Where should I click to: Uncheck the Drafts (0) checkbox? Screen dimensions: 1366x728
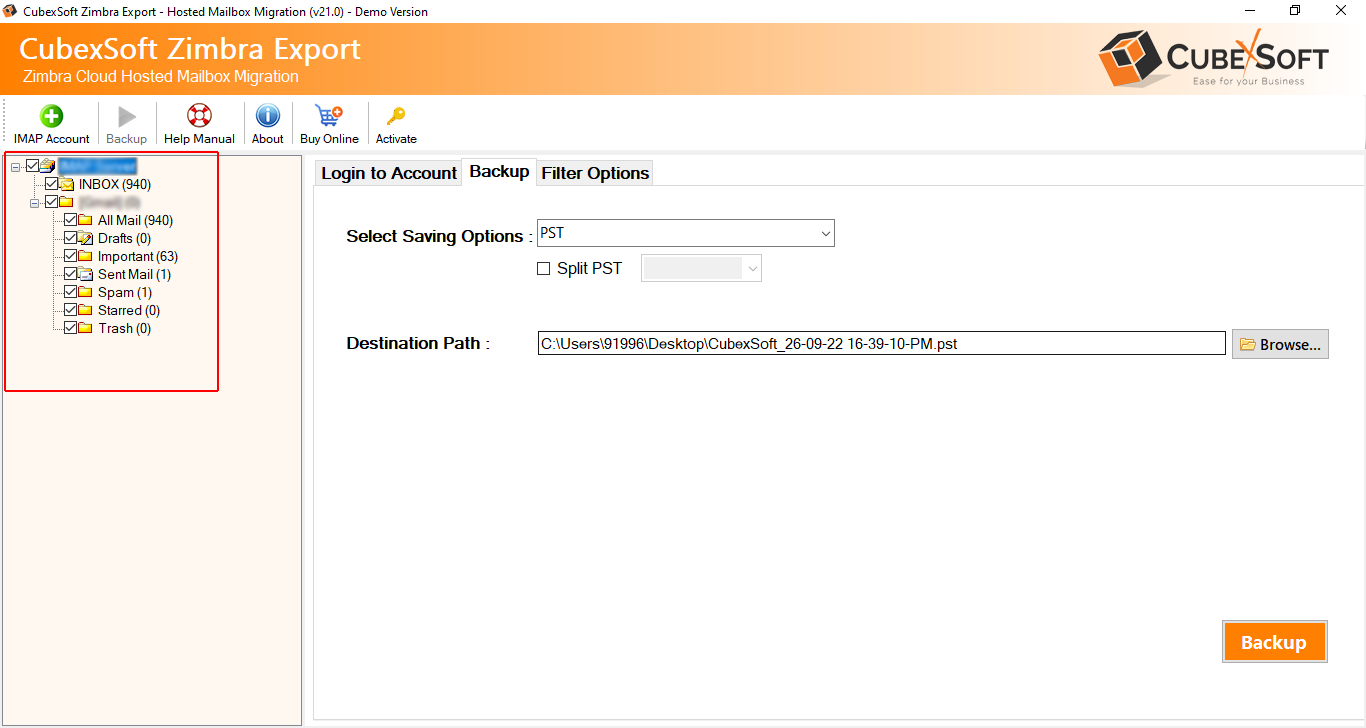71,238
